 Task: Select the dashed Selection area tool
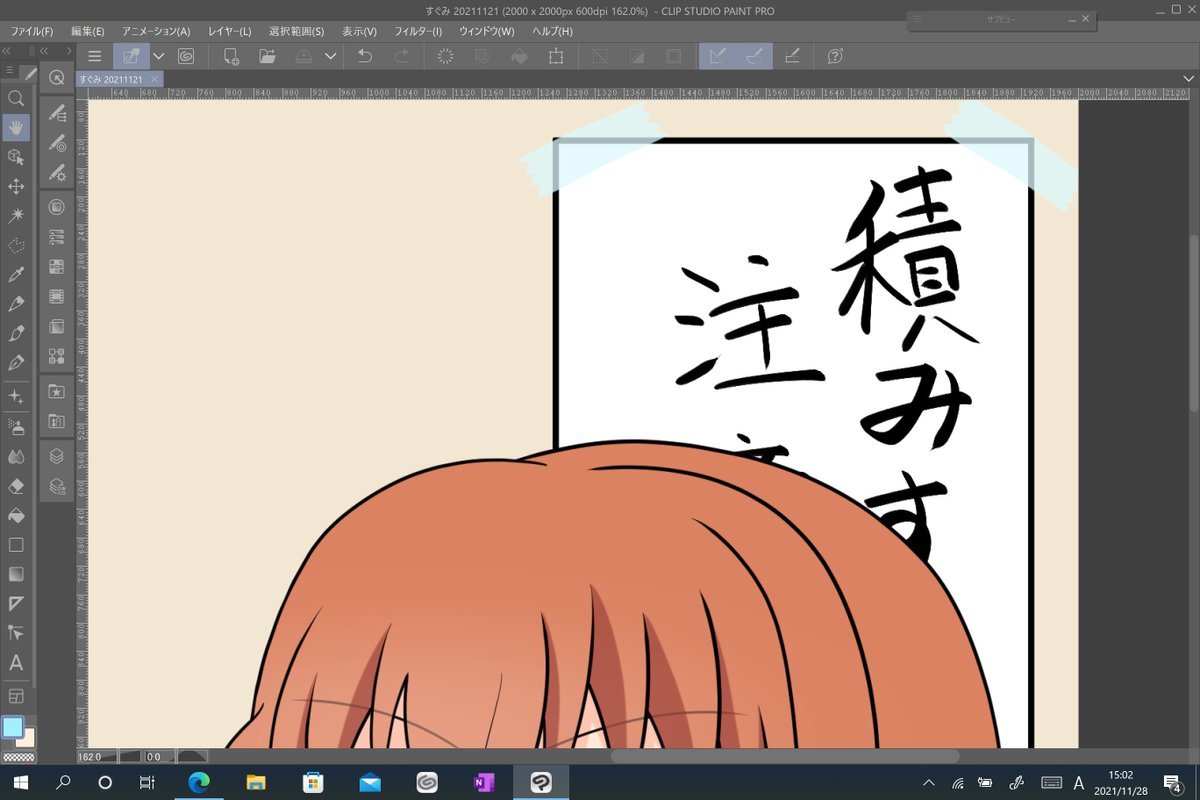pos(16,245)
